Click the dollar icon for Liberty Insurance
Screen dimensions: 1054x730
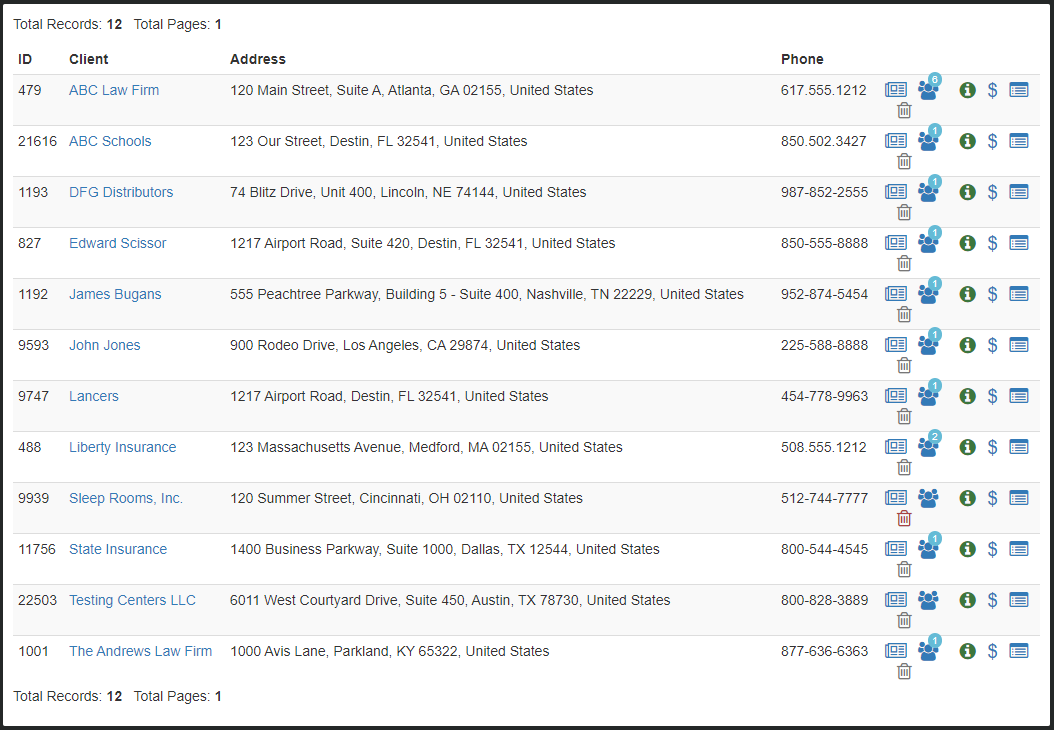[x=992, y=448]
